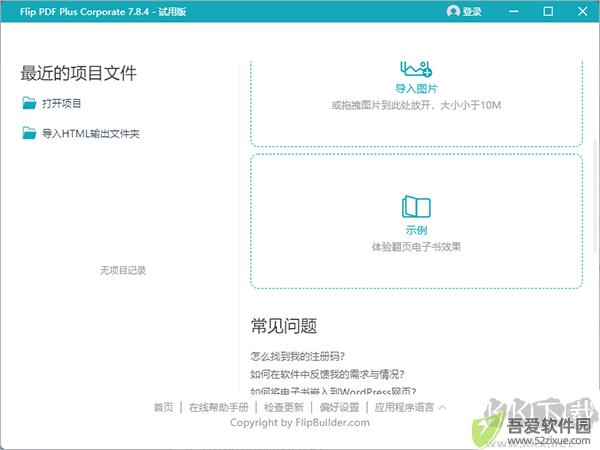Minimize the Flip PDF Plus window
The image size is (600, 450).
tap(514, 11)
